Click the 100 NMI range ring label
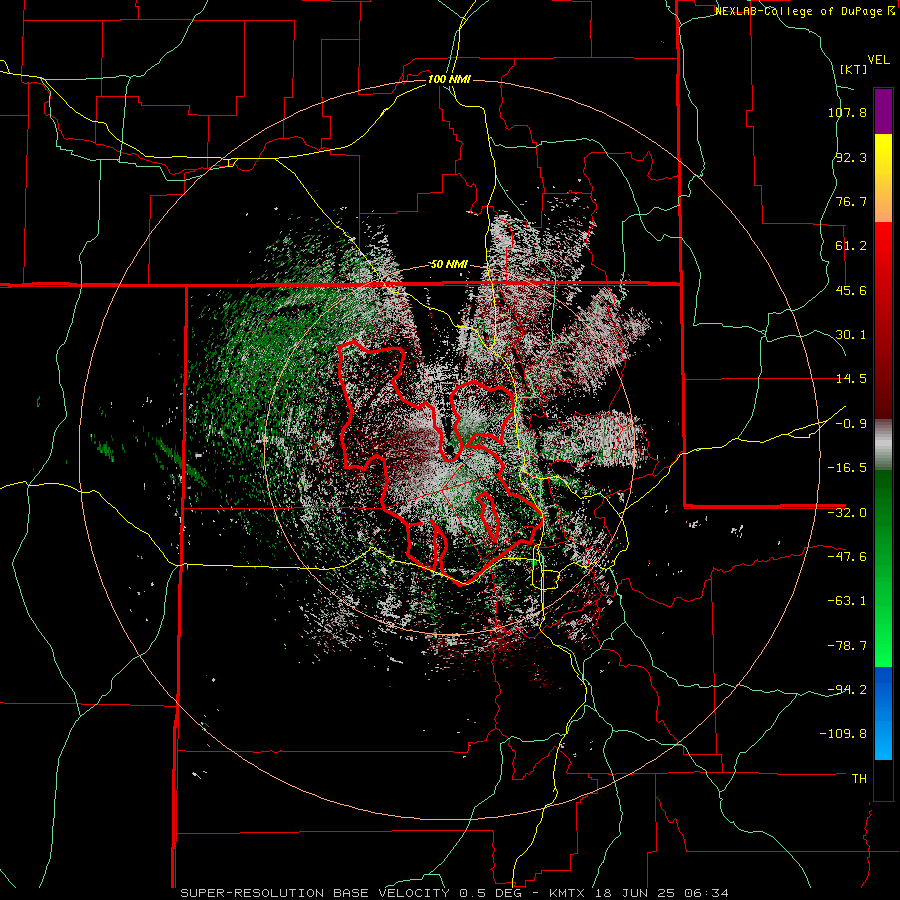Image resolution: width=900 pixels, height=900 pixels. click(449, 79)
